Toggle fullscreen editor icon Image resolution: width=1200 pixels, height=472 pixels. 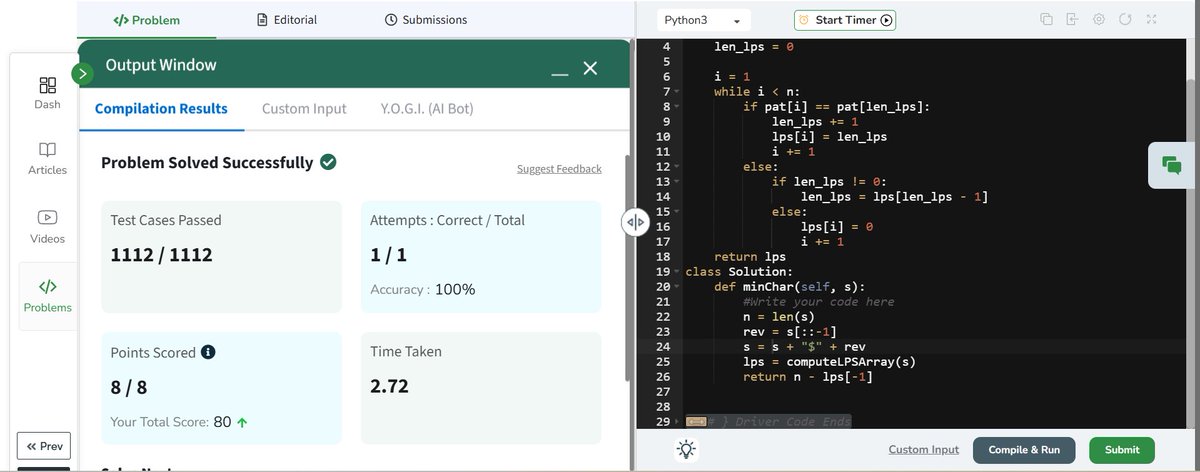click(x=1151, y=19)
